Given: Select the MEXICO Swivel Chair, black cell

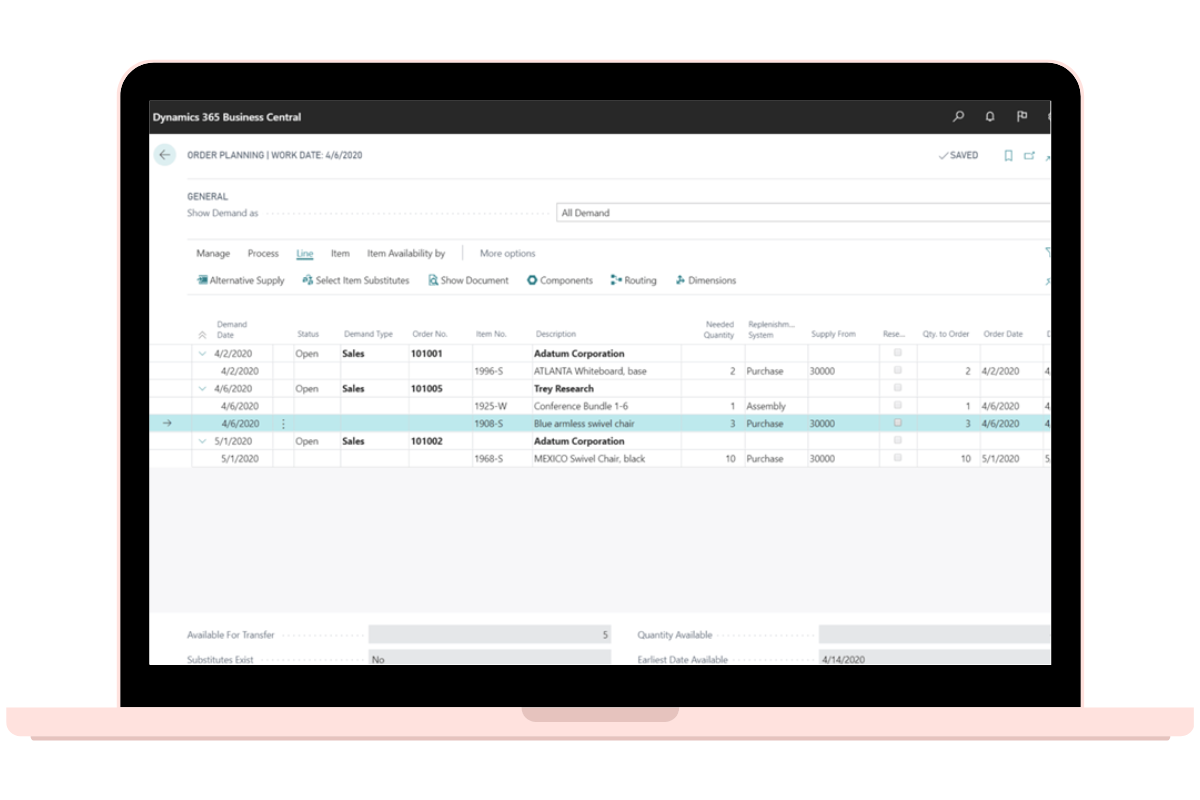Looking at the screenshot, I should click(x=607, y=459).
